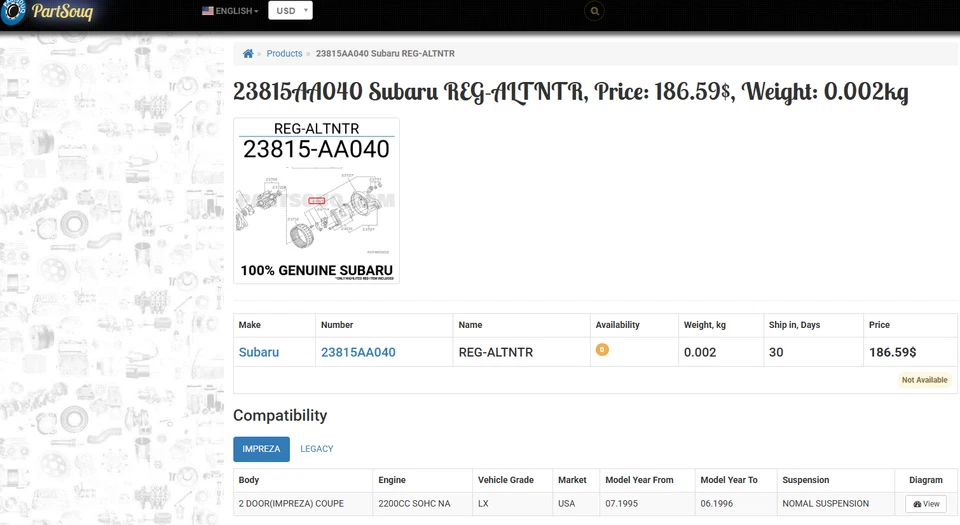Go to home via breadcrumb house icon
Viewport: 960px width, 525px height.
pyautogui.click(x=248, y=54)
